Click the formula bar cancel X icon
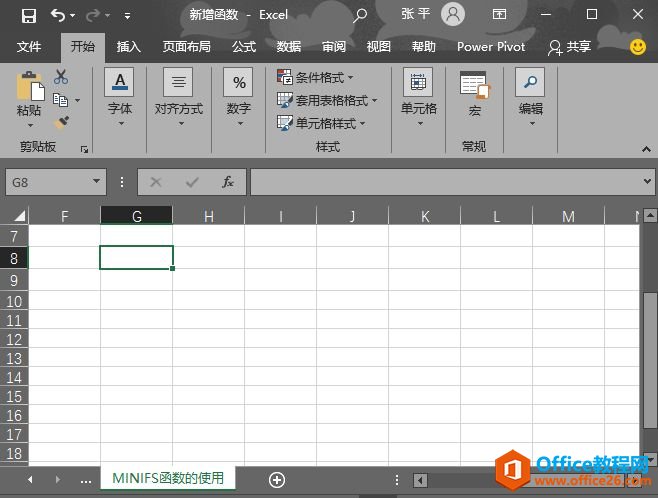658x498 pixels. click(156, 182)
